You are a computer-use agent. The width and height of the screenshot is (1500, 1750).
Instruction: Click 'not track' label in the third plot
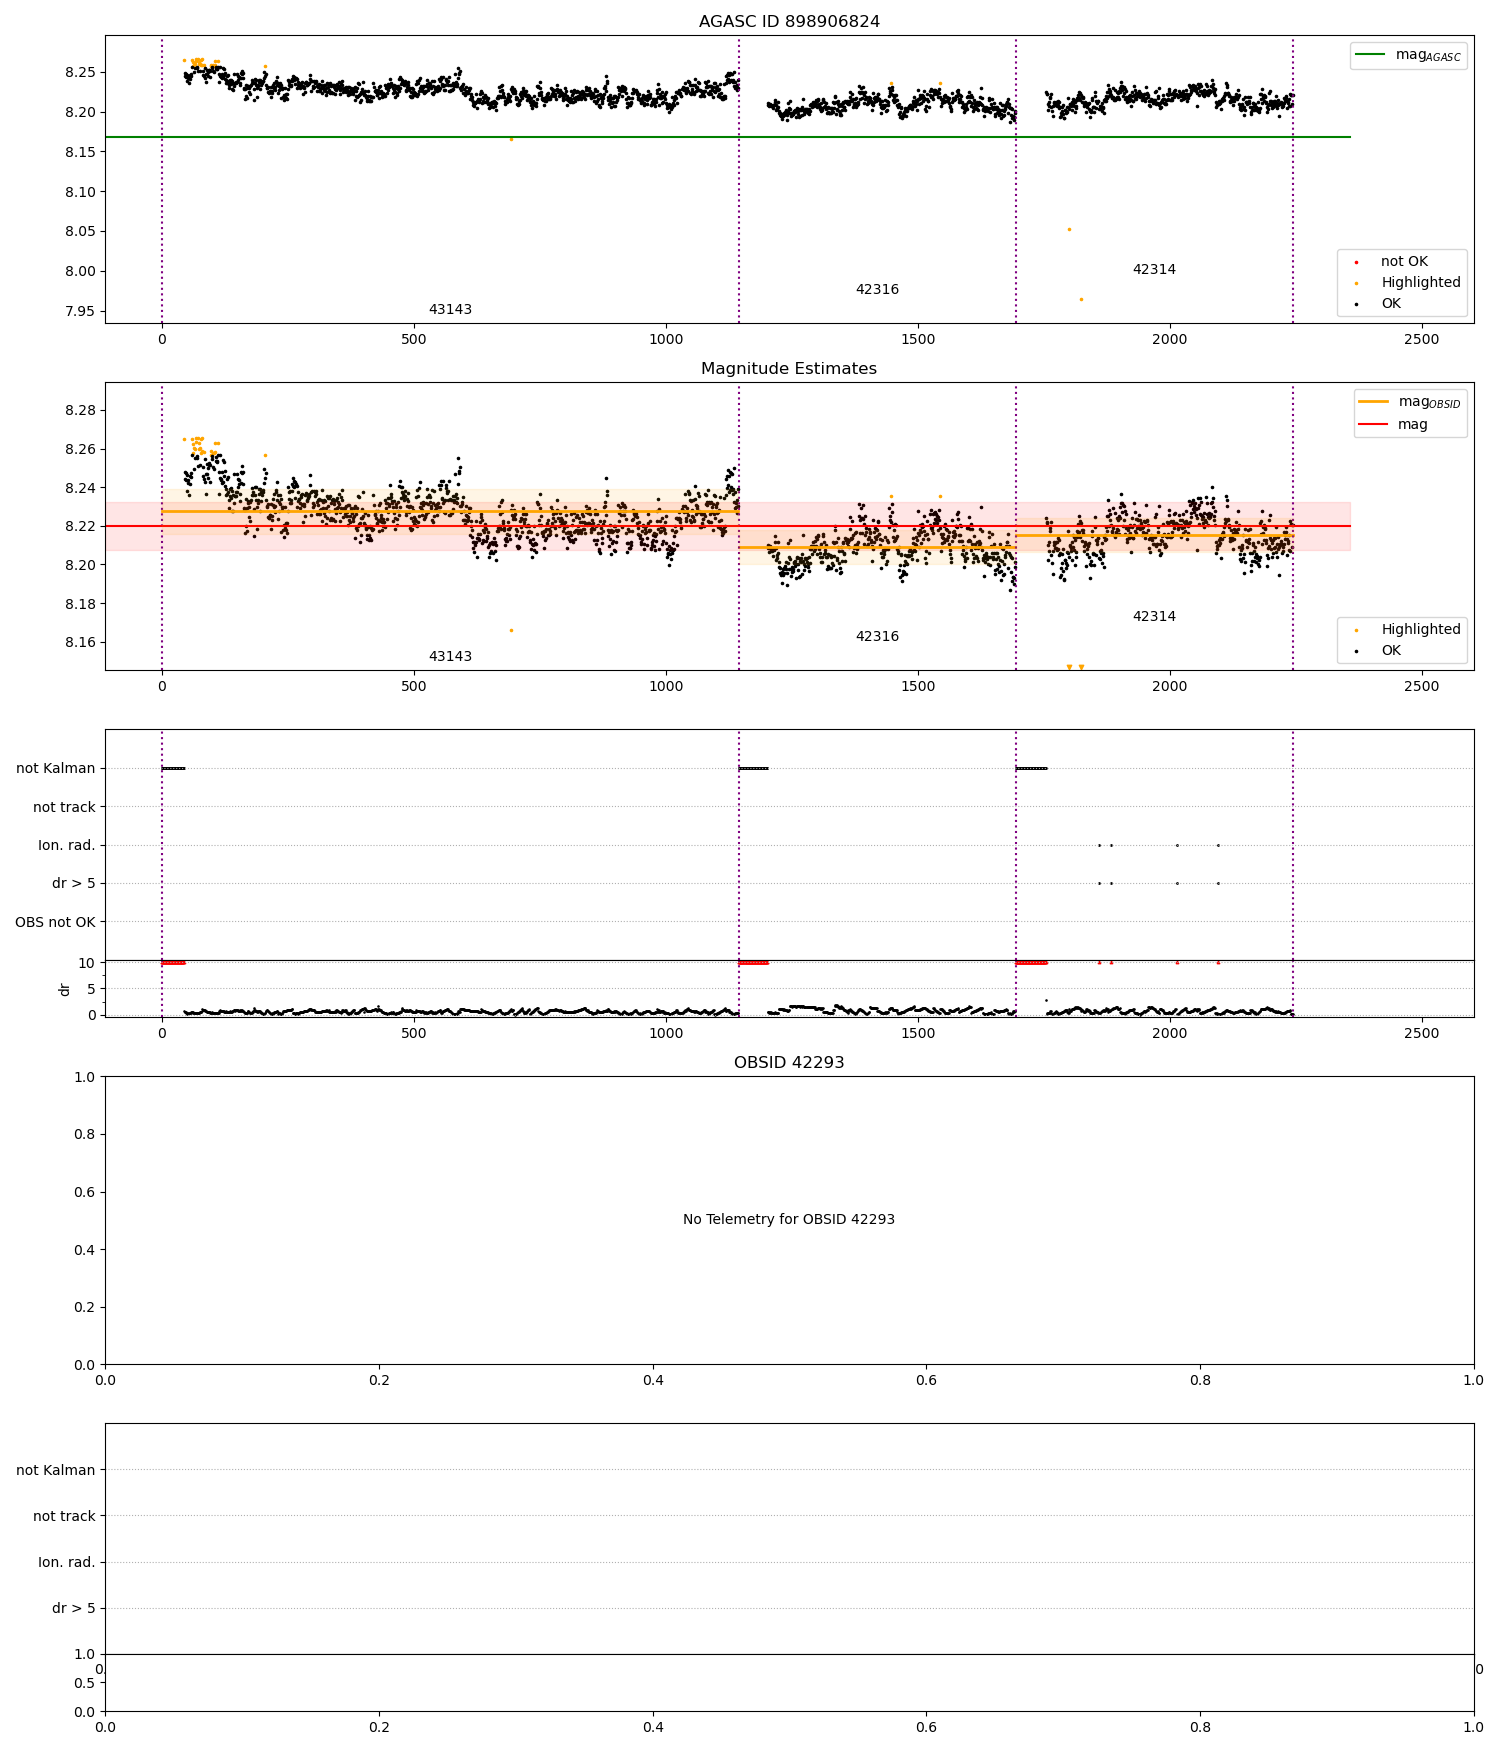pos(64,808)
